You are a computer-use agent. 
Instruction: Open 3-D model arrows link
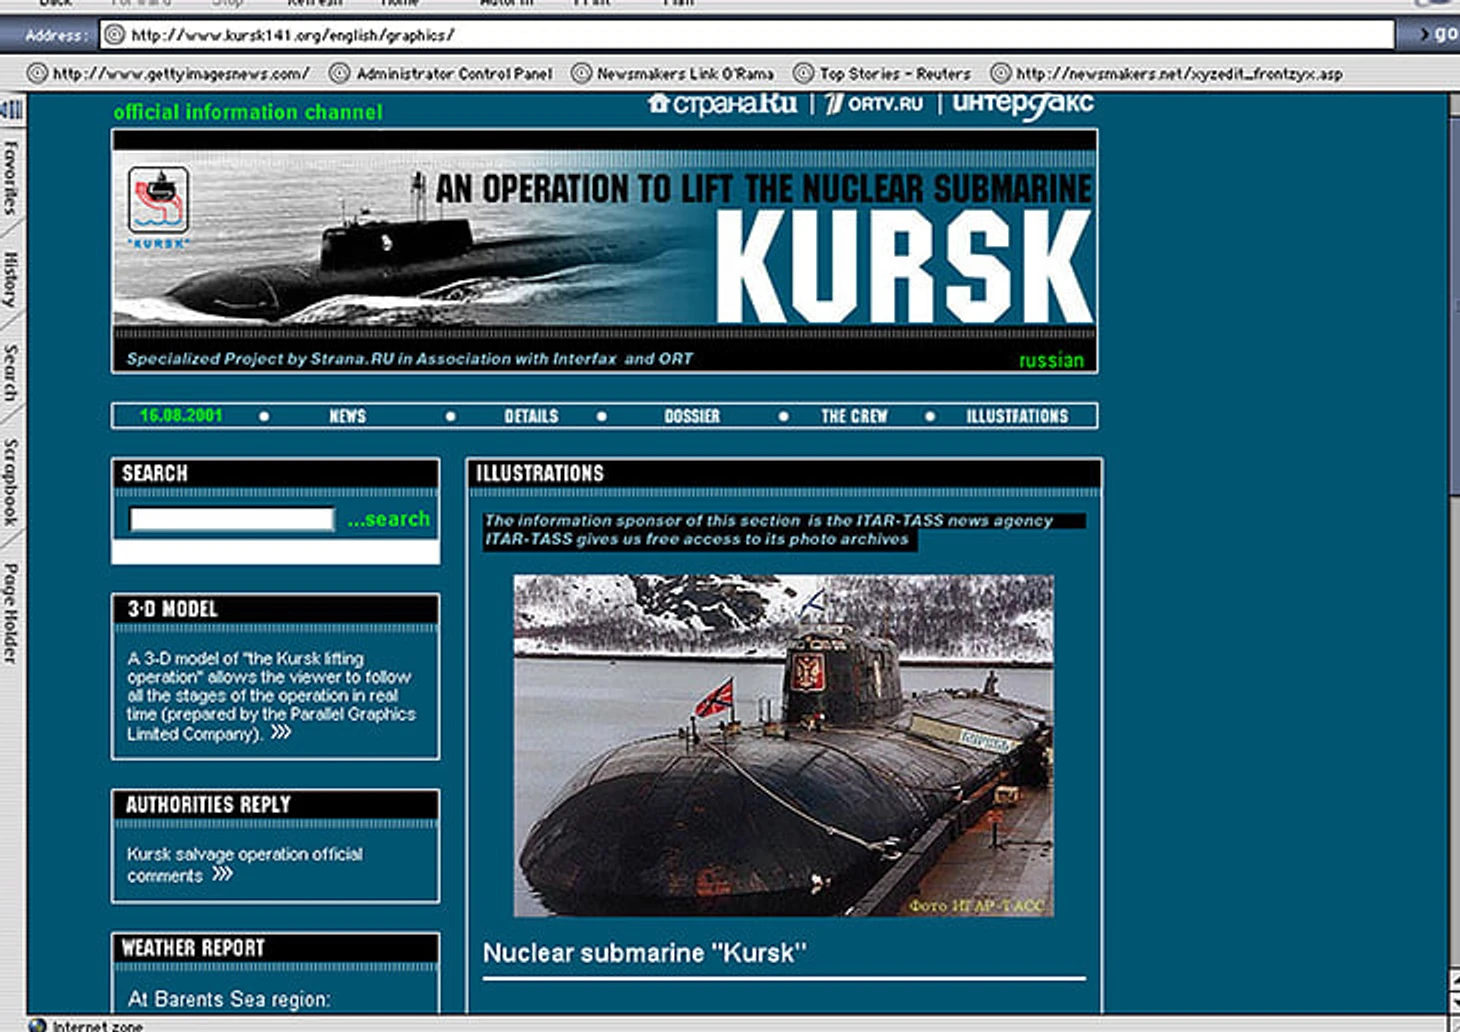pos(281,732)
